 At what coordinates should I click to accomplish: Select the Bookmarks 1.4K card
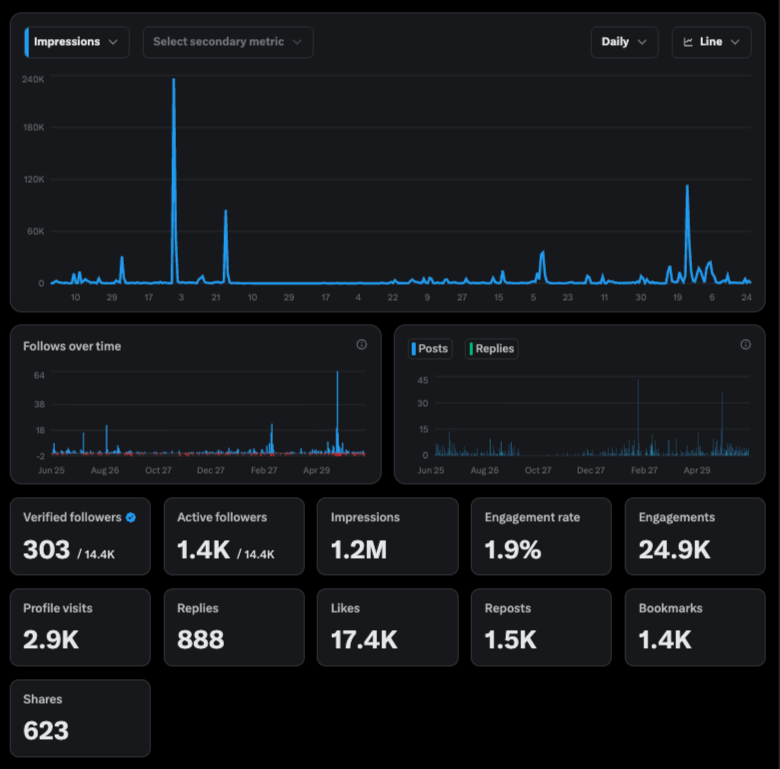tap(695, 627)
